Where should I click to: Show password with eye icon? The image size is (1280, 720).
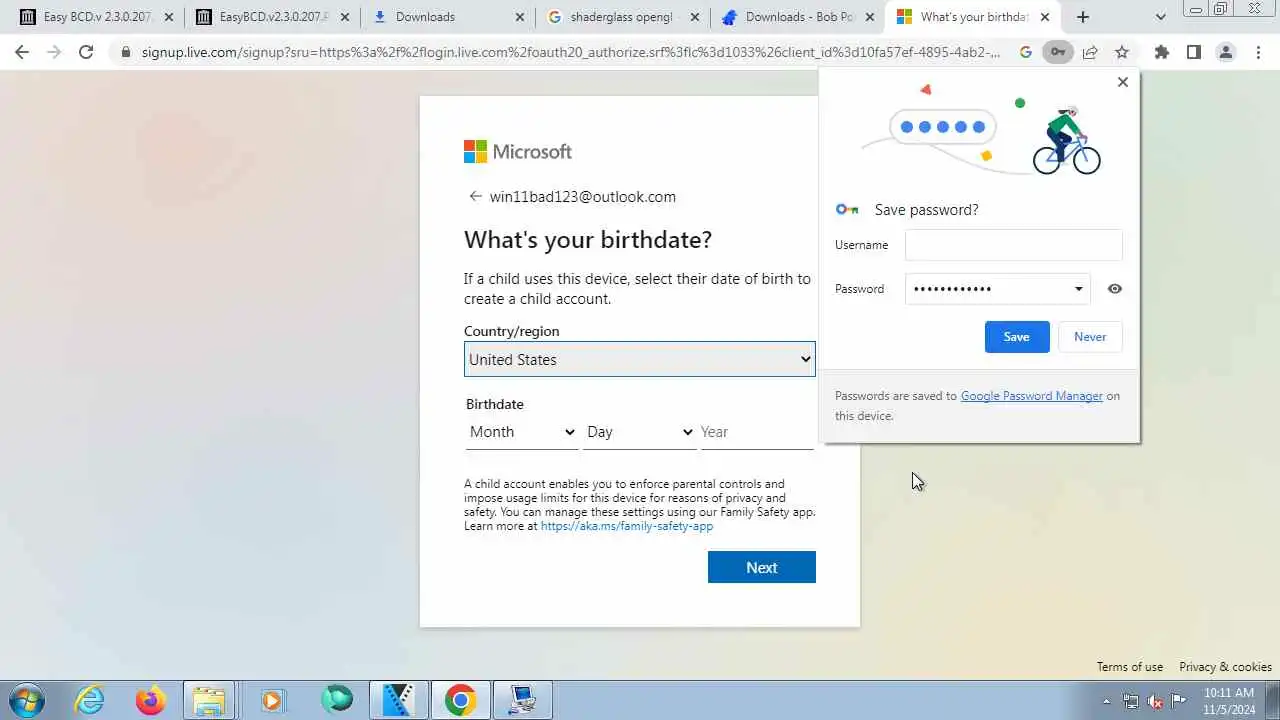click(x=1114, y=289)
